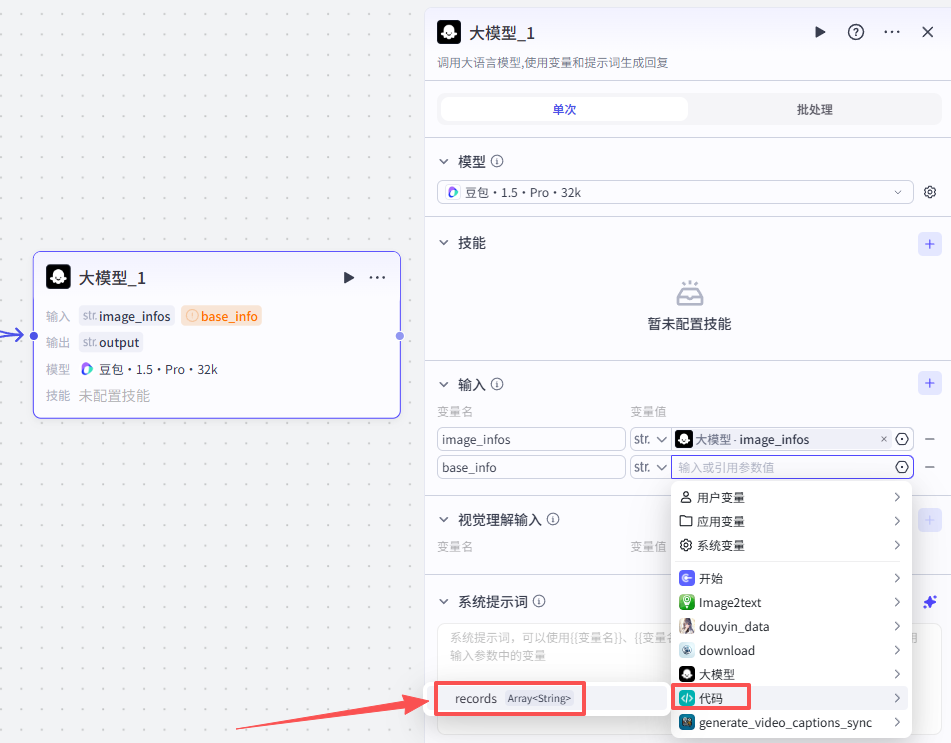Open model settings gear icon beside model dropdown

[930, 192]
